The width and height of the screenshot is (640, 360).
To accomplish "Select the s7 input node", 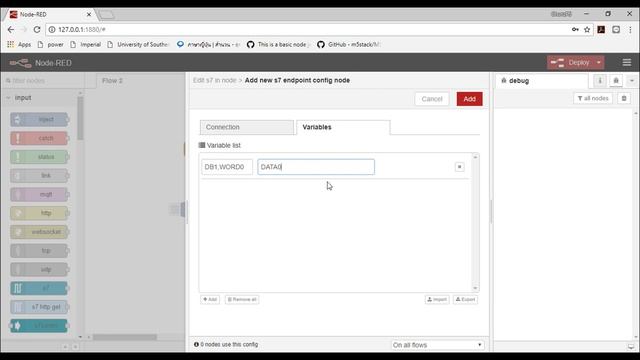I will (39, 288).
